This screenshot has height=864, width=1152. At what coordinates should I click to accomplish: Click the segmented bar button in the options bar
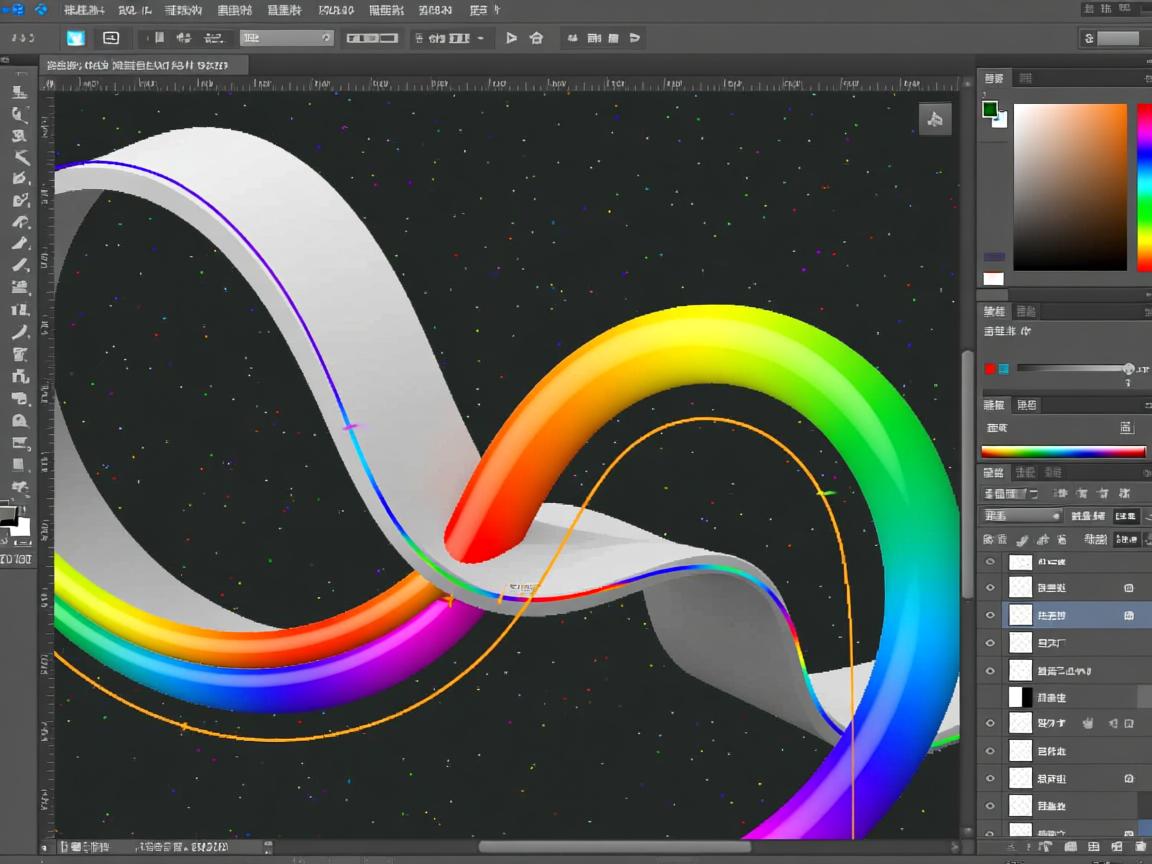[x=372, y=38]
